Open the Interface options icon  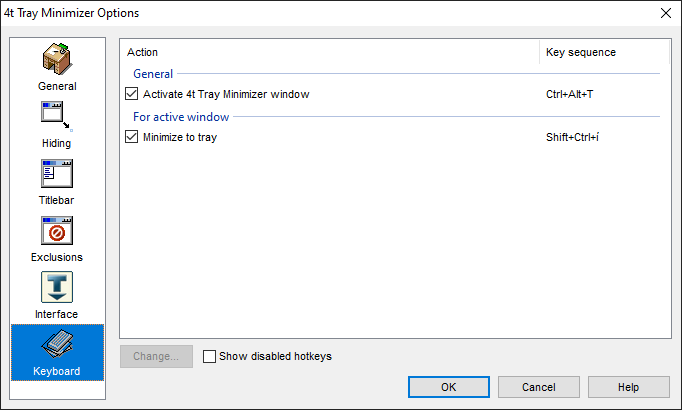pyautogui.click(x=57, y=296)
